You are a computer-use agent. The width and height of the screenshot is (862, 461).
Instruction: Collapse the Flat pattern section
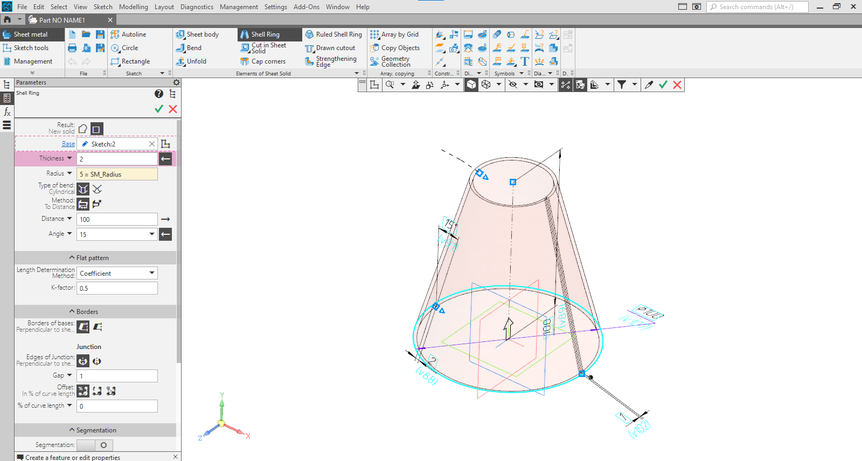tap(95, 258)
